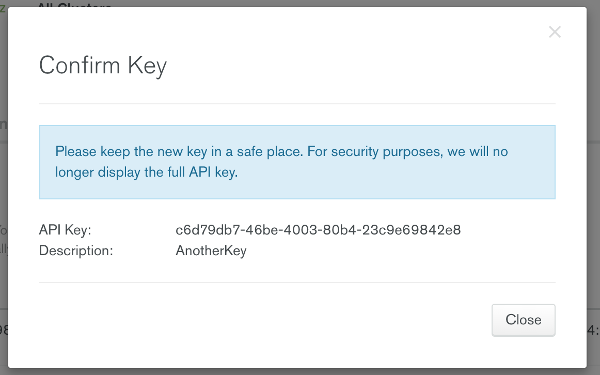Click the AnotherKey description value
Viewport: 600px width, 375px height.
pyautogui.click(x=211, y=251)
